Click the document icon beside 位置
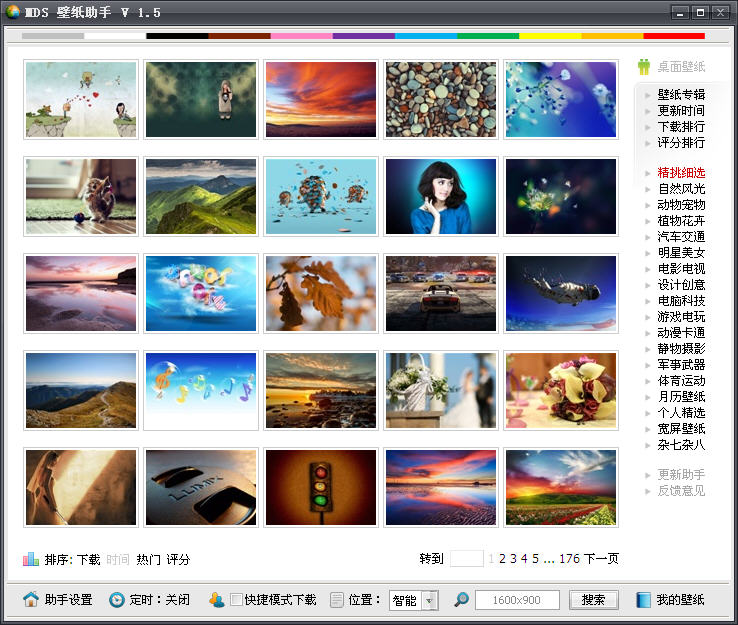The image size is (738, 625). tap(337, 600)
